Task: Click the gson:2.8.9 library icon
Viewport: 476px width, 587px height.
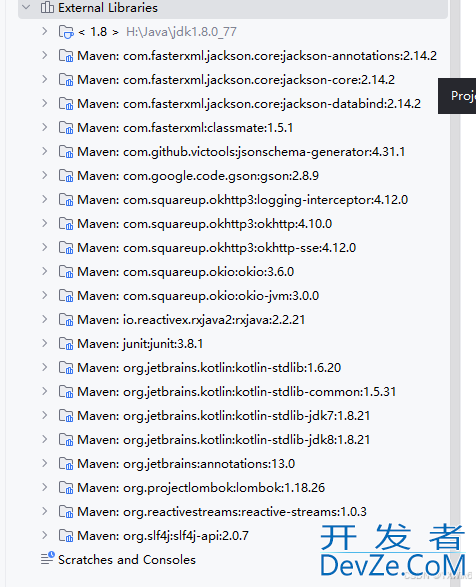Action: (x=66, y=176)
